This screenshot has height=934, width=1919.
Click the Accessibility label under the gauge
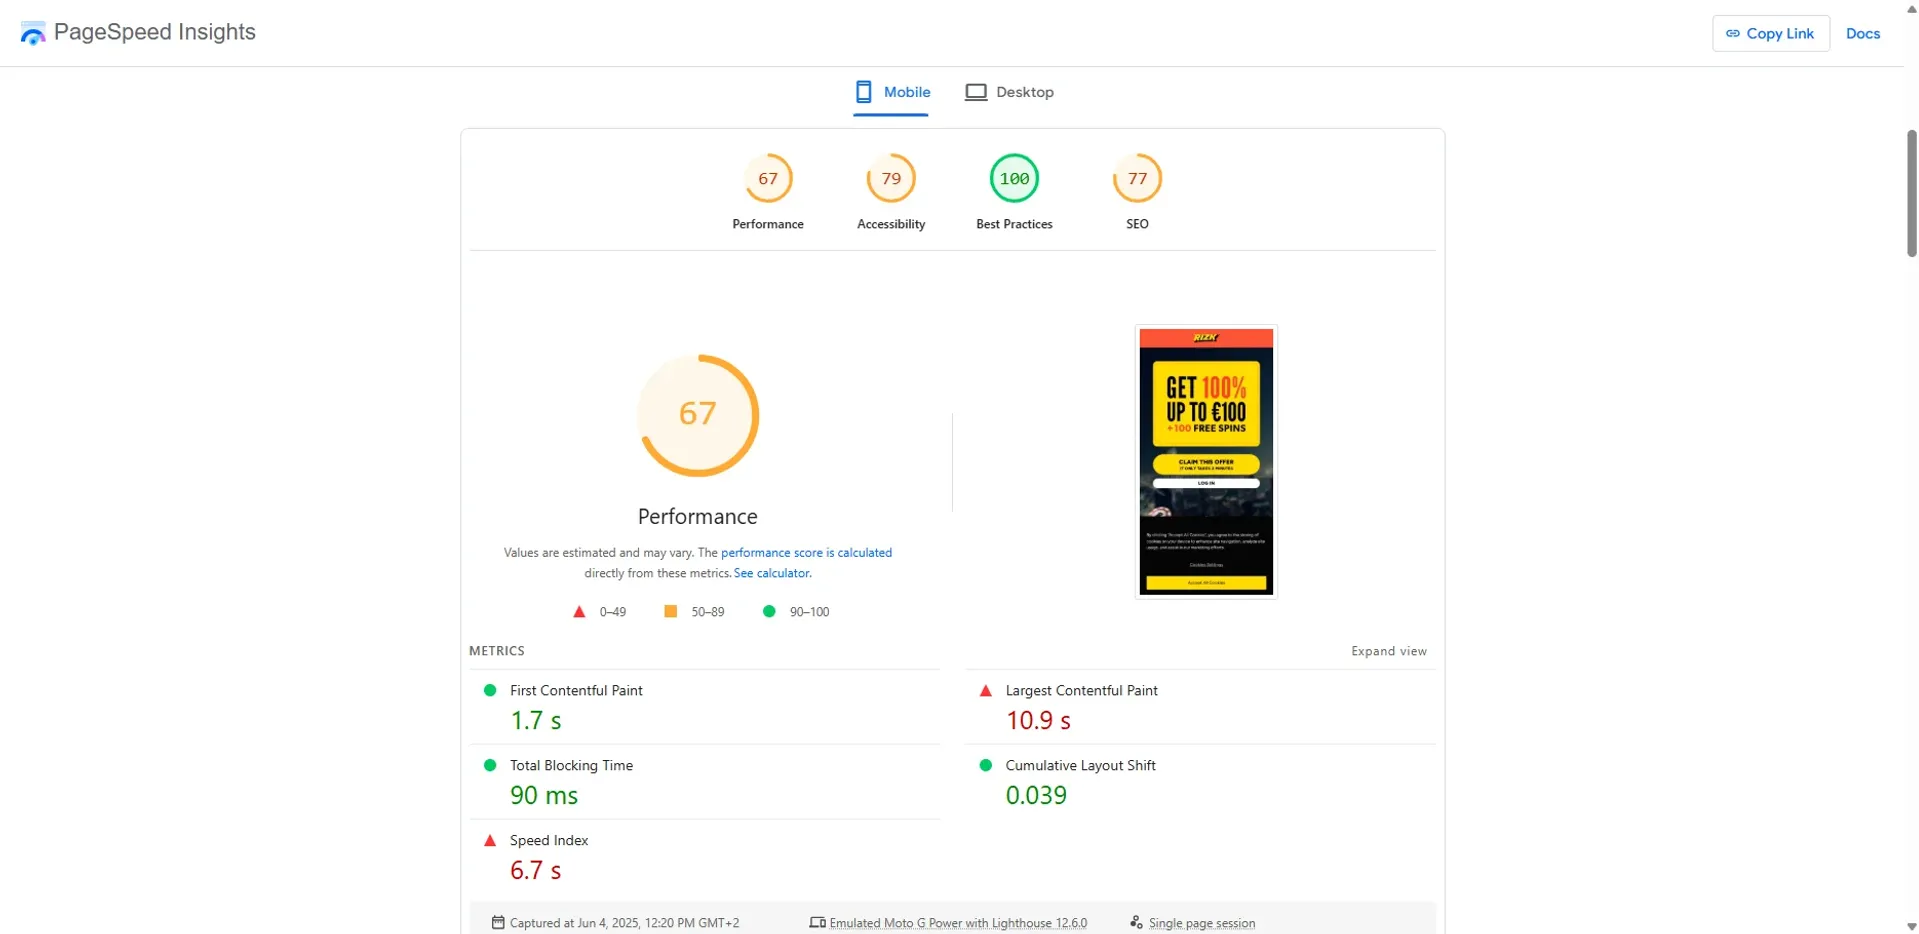(x=891, y=224)
